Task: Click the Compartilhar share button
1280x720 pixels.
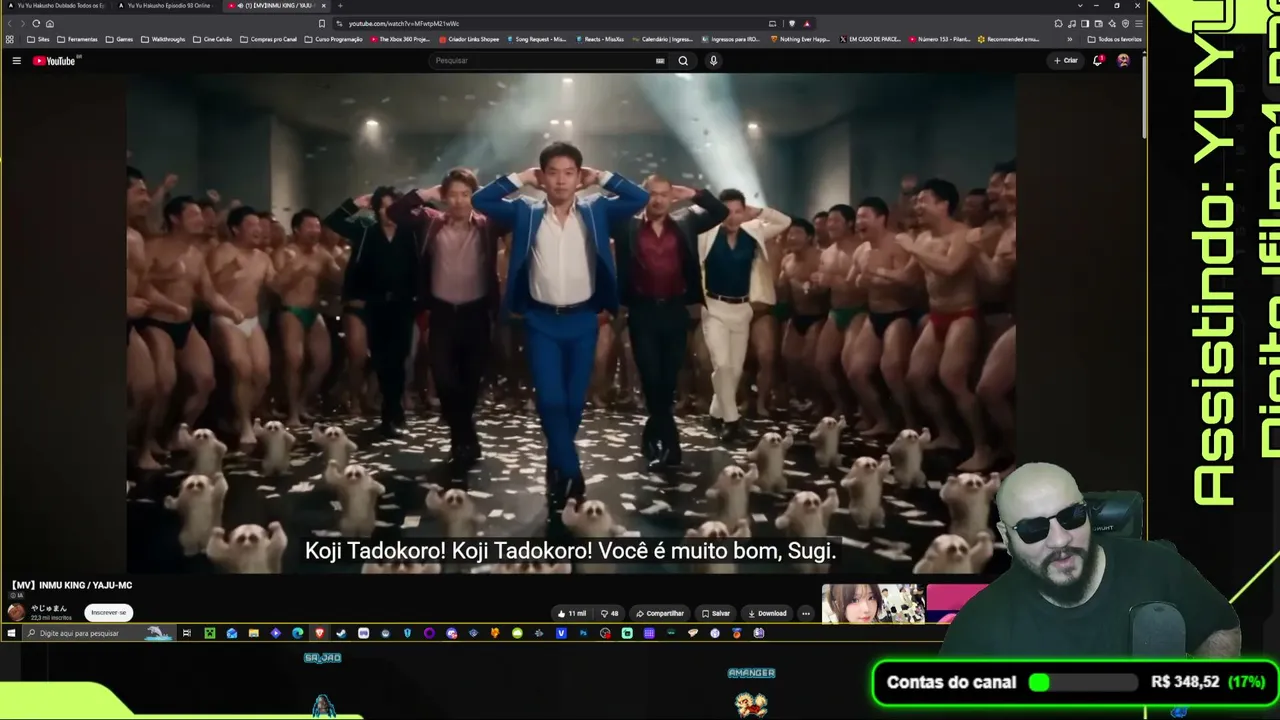Action: pos(660,613)
